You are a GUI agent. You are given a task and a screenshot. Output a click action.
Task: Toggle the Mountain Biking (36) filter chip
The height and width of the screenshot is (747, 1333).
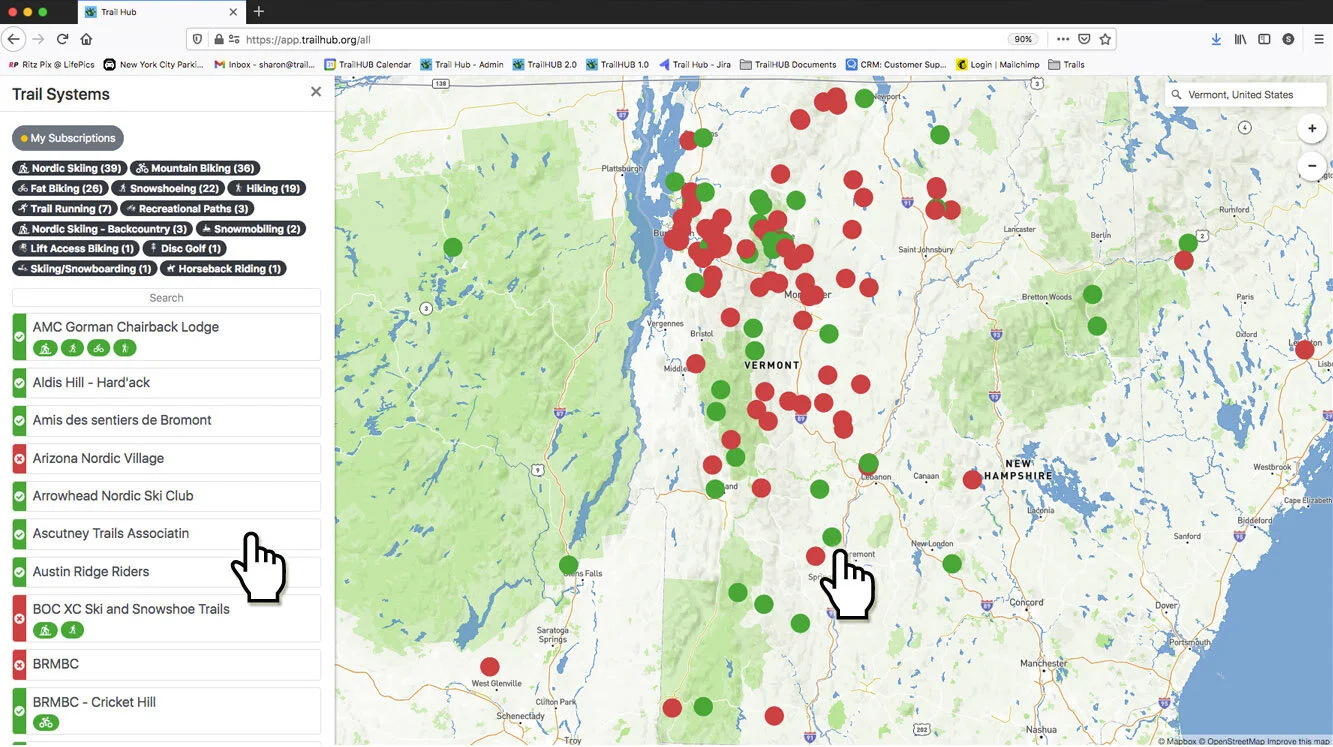coord(195,168)
